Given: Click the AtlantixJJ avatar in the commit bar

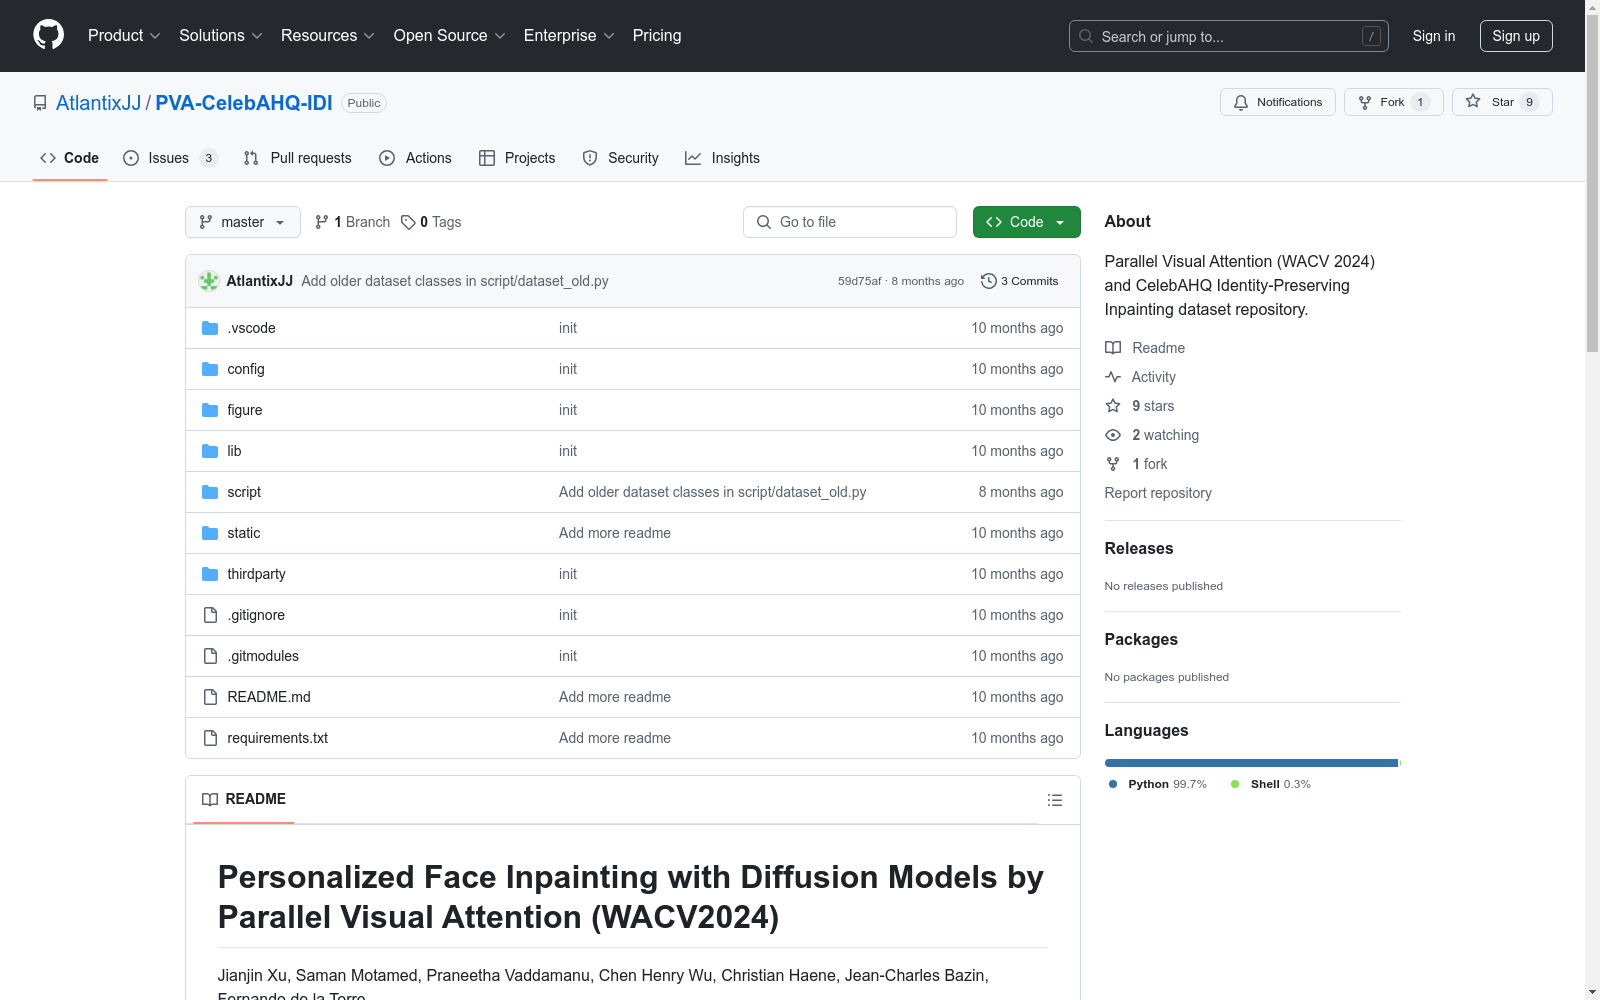Looking at the screenshot, I should pyautogui.click(x=209, y=281).
